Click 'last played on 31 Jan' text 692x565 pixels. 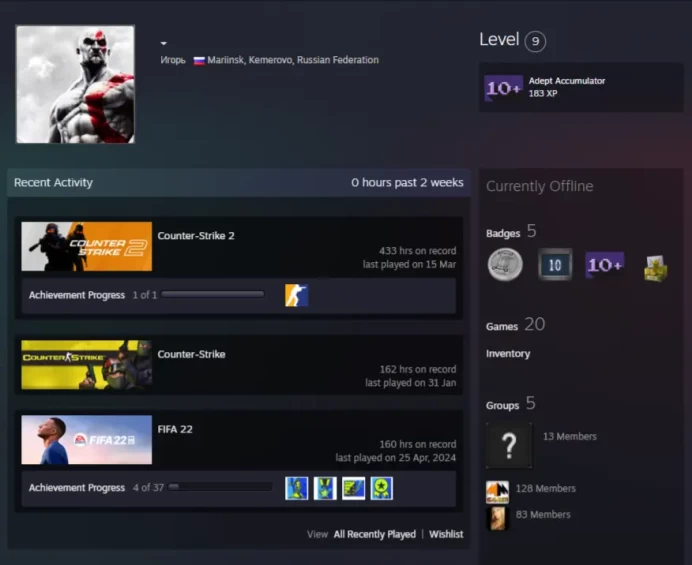410,383
